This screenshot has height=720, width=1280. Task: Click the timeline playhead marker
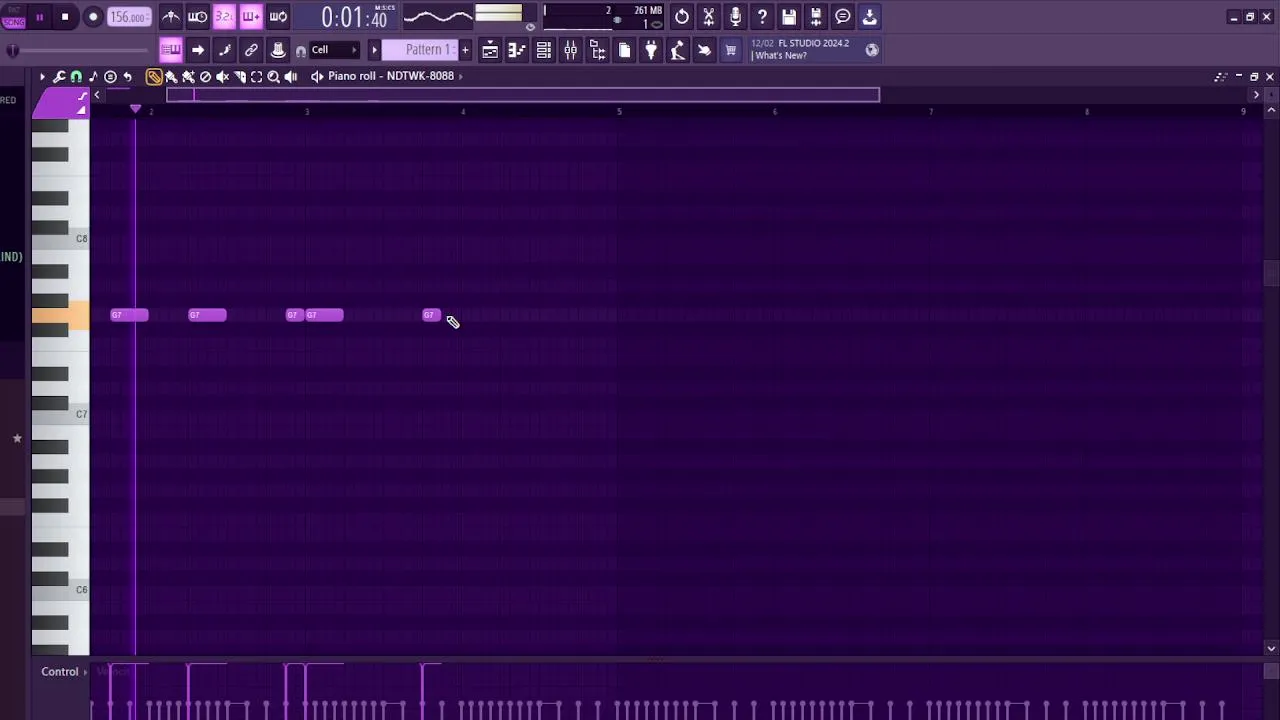click(135, 108)
